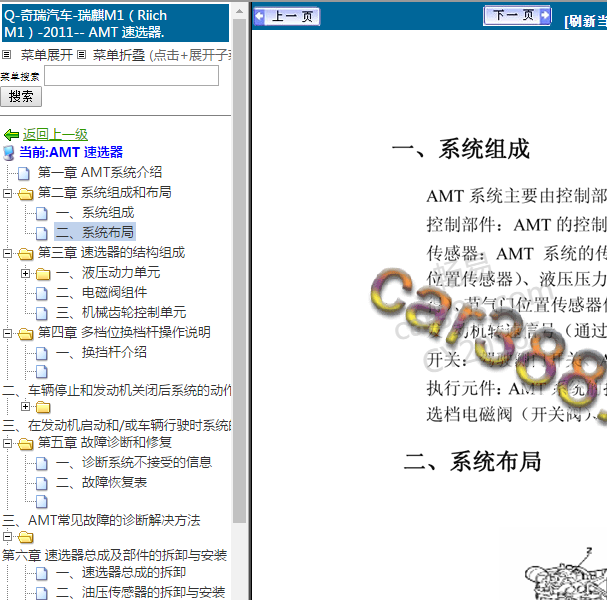
Task: Click folder icon of 第二章 系统组成和布局
Action: (26, 193)
